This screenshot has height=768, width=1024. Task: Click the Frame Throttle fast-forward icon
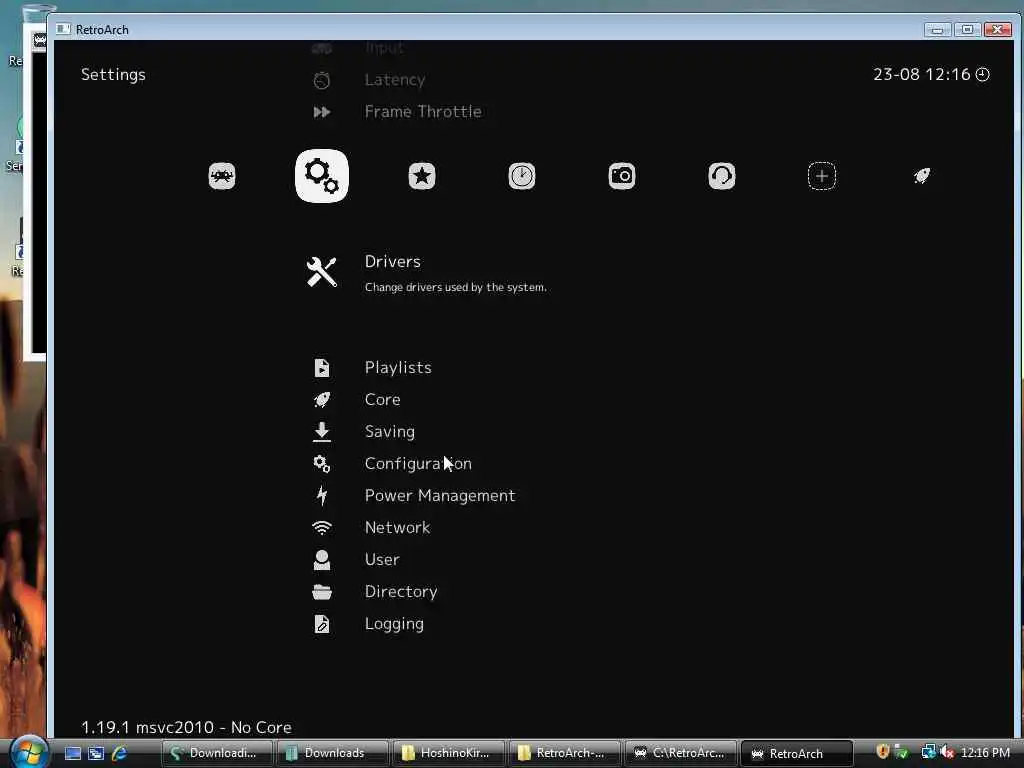(322, 112)
